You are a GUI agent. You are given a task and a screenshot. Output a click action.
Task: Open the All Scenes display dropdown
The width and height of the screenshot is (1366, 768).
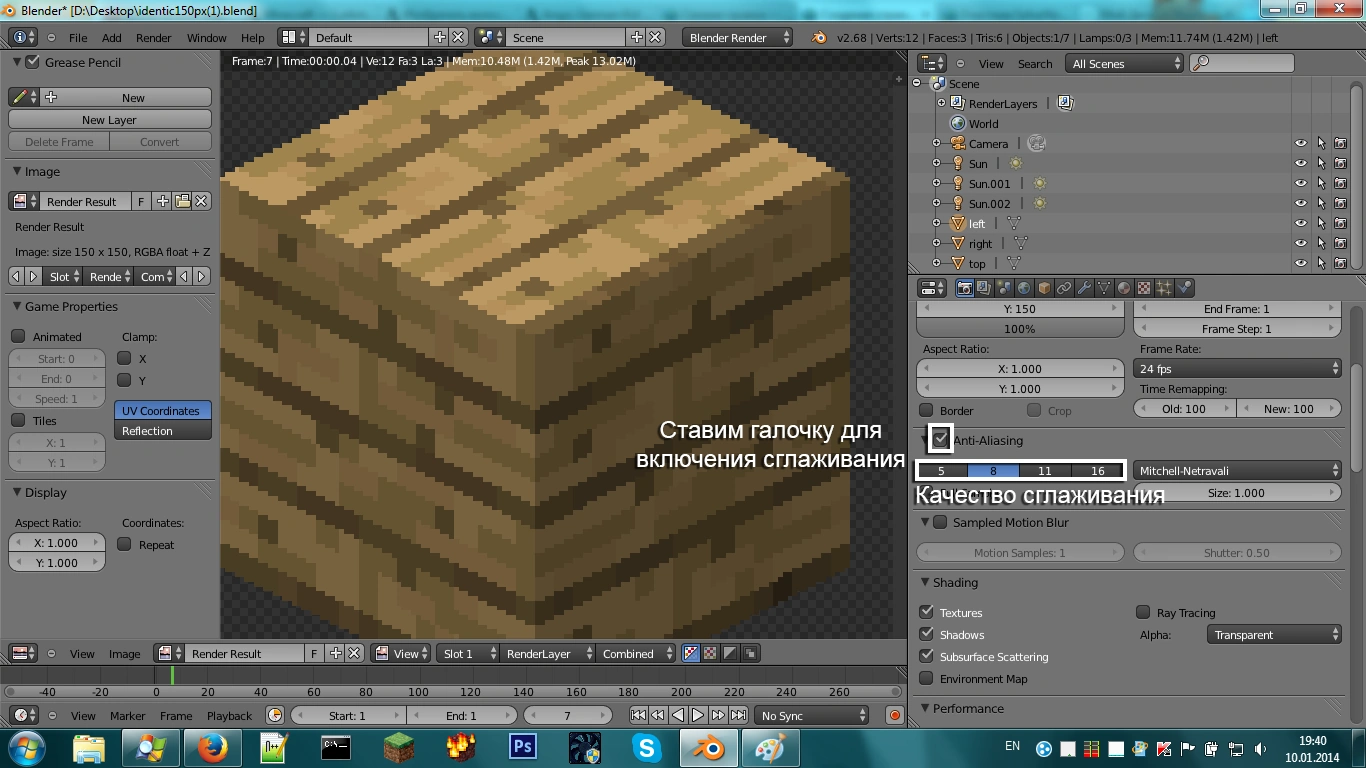(x=1125, y=63)
